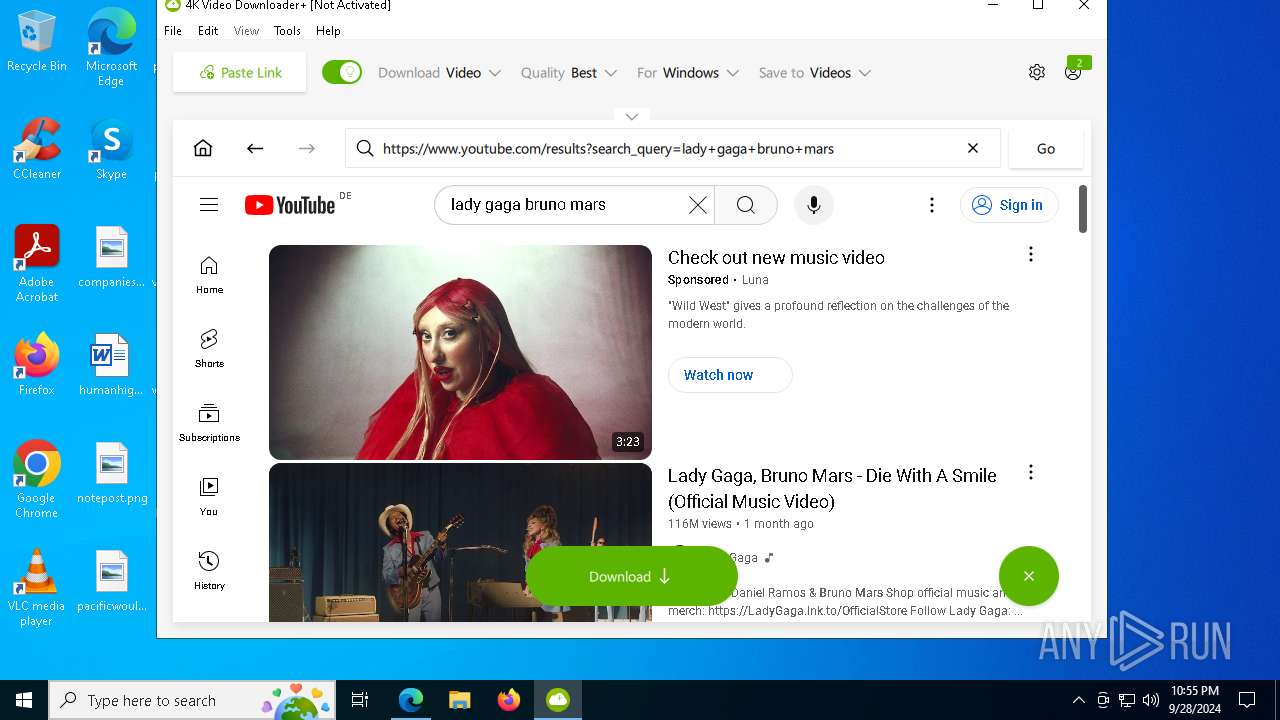Viewport: 1280px width, 720px height.
Task: Open the 4K Video Downloader settings gear
Action: tap(1037, 72)
